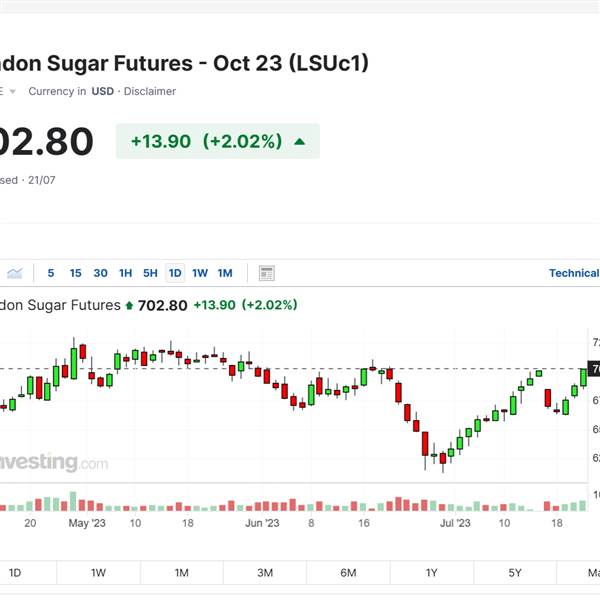The width and height of the screenshot is (600, 600).
Task: Click the green up-triangle next to +2.02%
Action: pyautogui.click(x=300, y=142)
